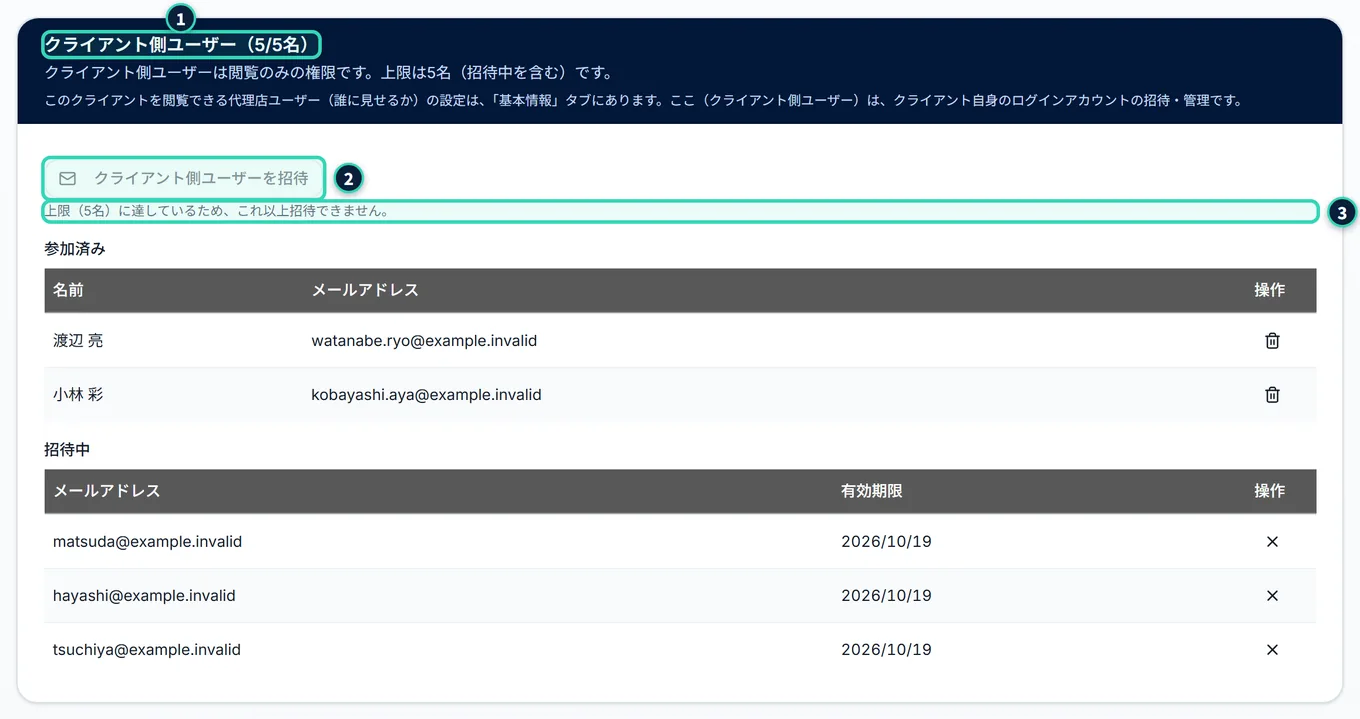Click 操作 header in 参加済み table
This screenshot has height=719, width=1360.
tap(1270, 290)
